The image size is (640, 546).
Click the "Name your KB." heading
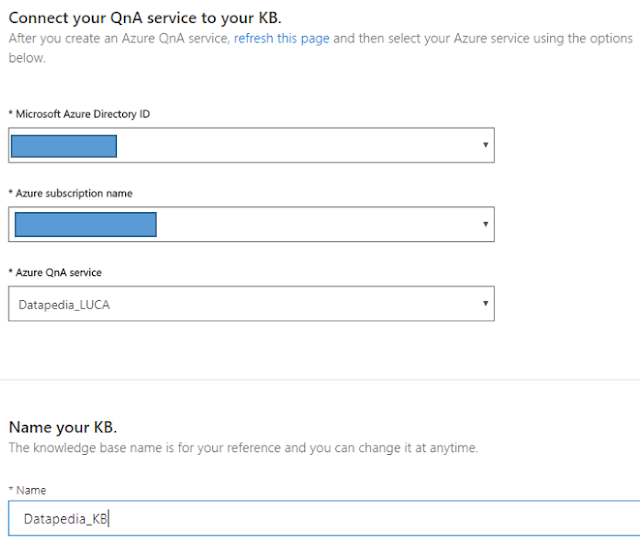point(63,427)
